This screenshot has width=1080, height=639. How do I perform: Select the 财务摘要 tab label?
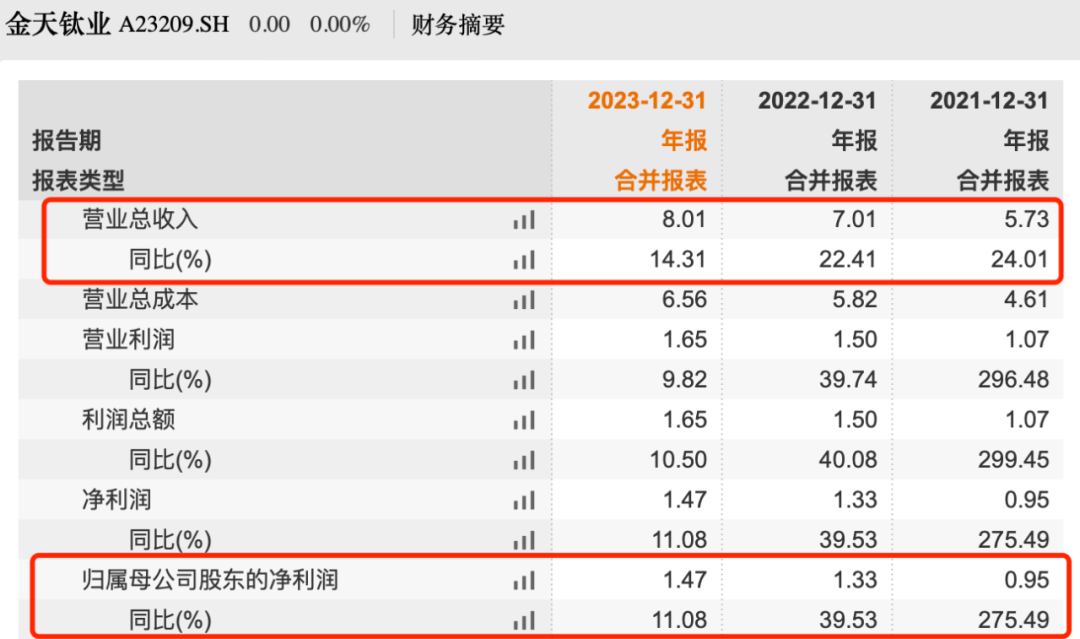(x=458, y=25)
